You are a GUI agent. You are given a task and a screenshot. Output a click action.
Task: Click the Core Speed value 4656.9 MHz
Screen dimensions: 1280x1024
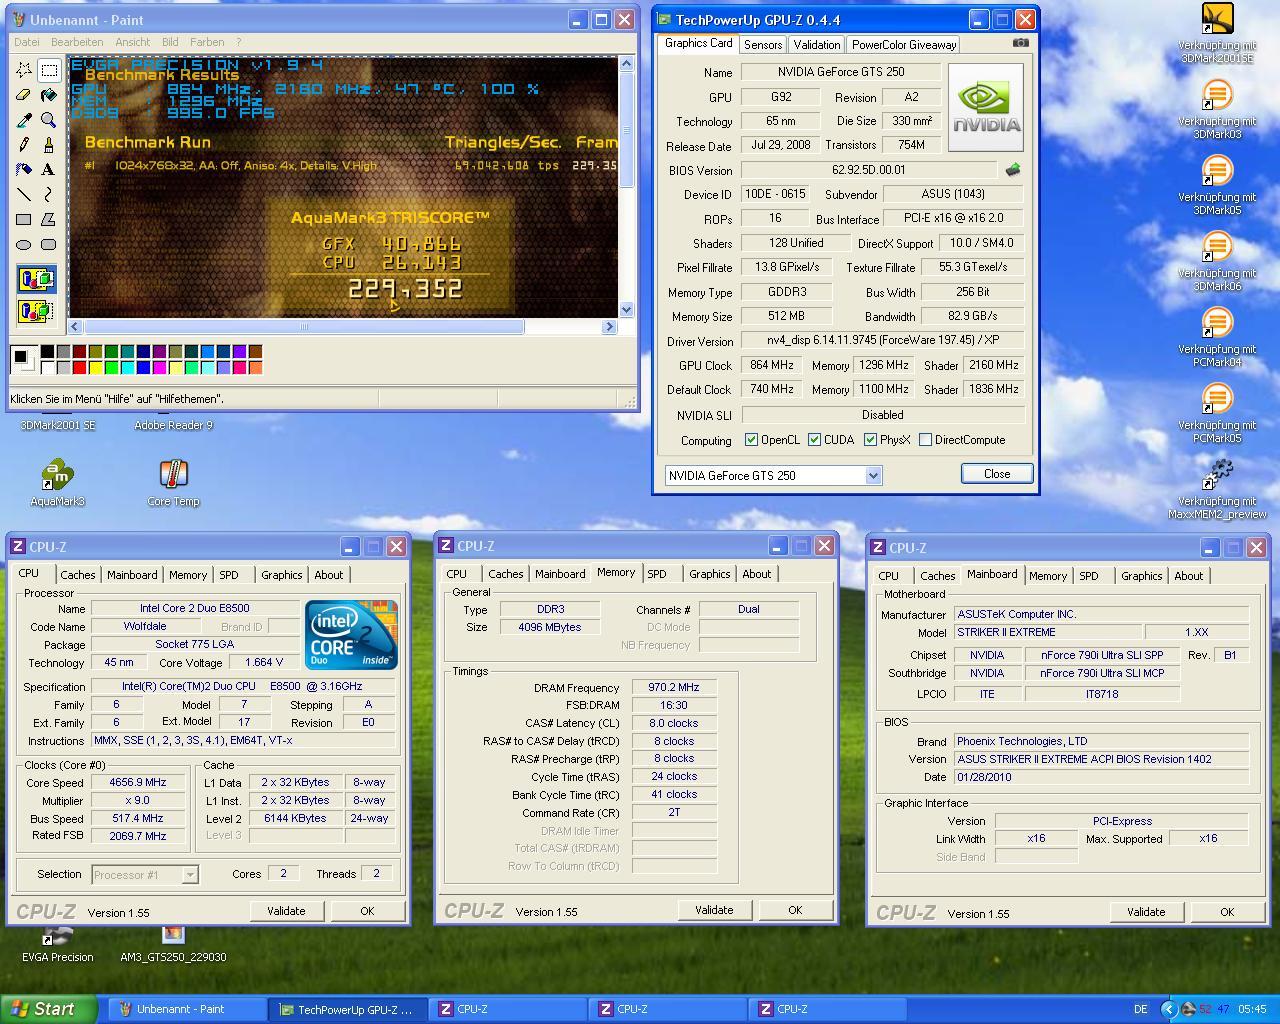138,783
